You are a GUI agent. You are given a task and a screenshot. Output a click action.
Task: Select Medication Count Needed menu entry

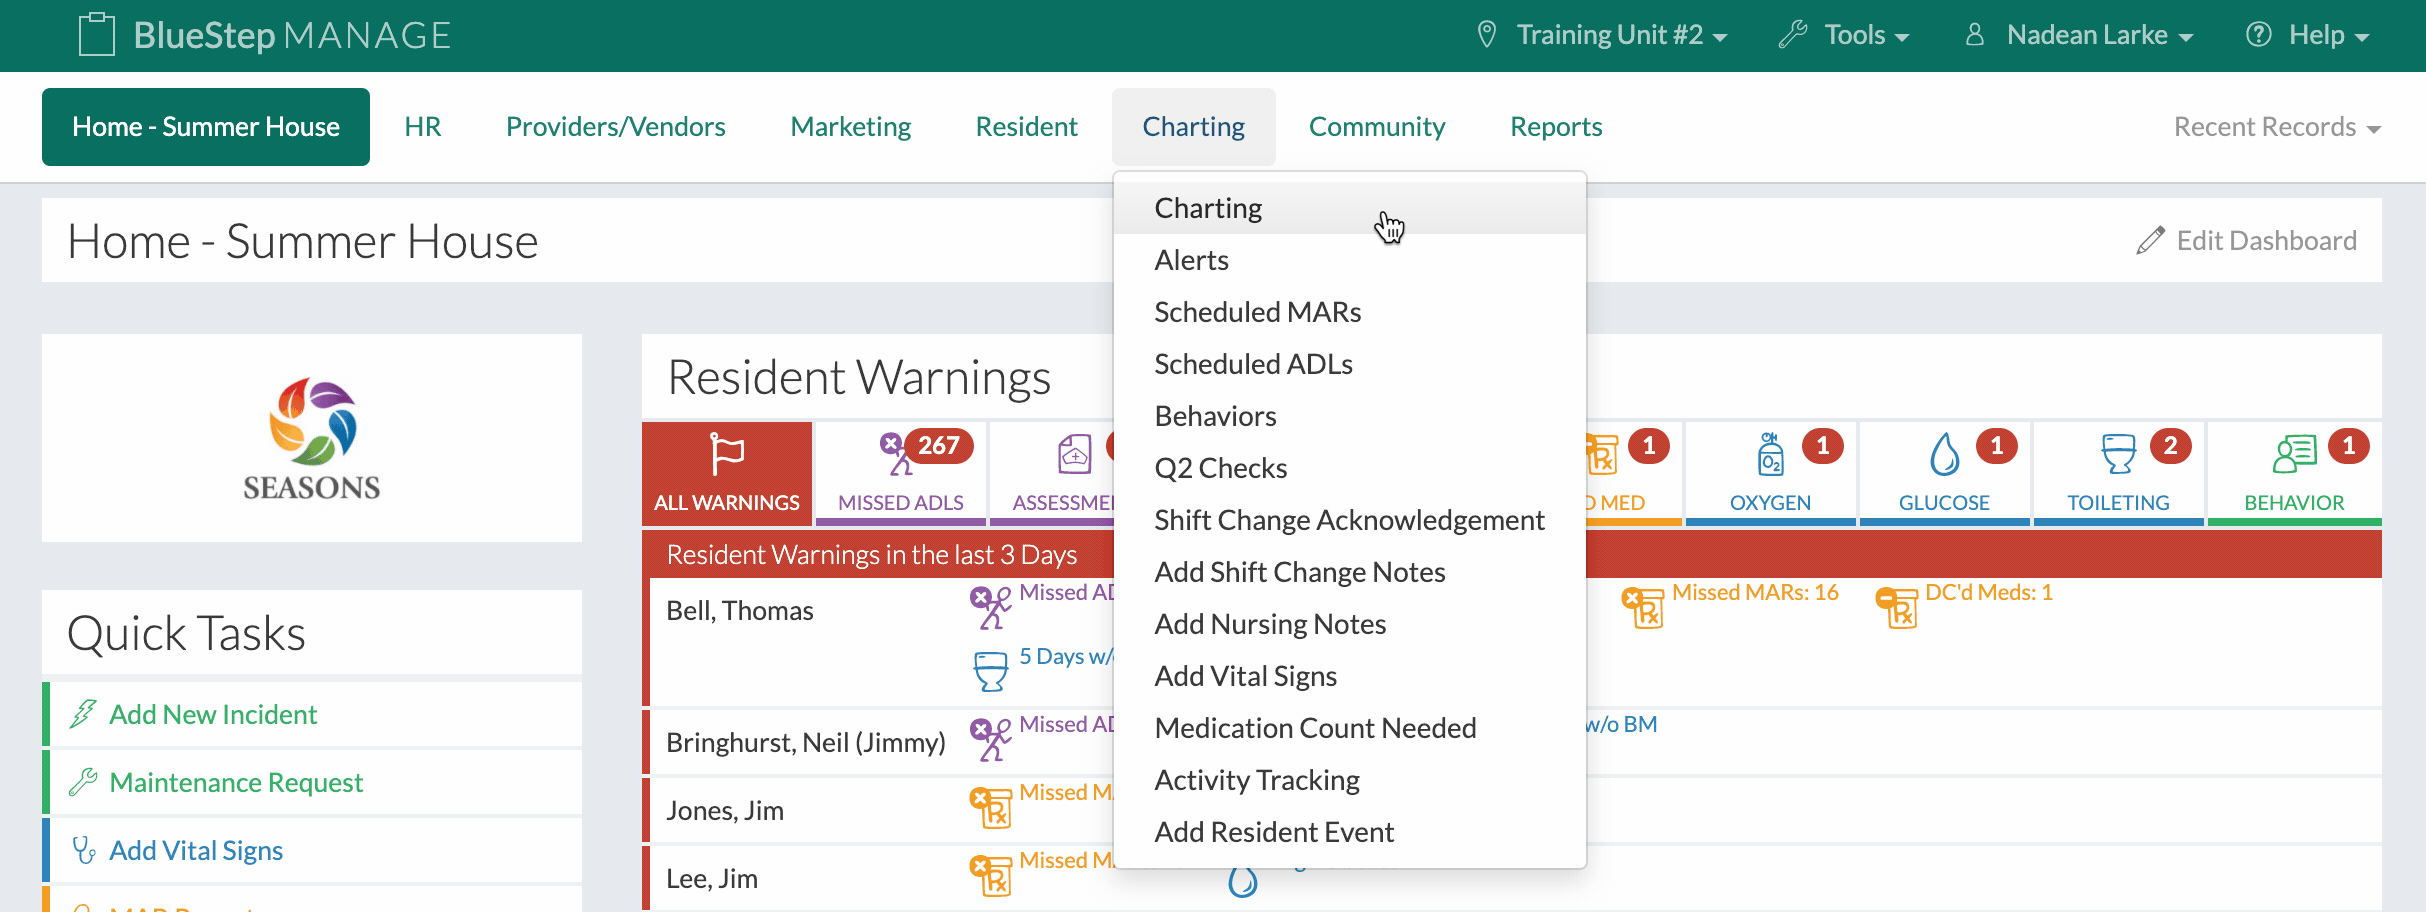coord(1350,728)
